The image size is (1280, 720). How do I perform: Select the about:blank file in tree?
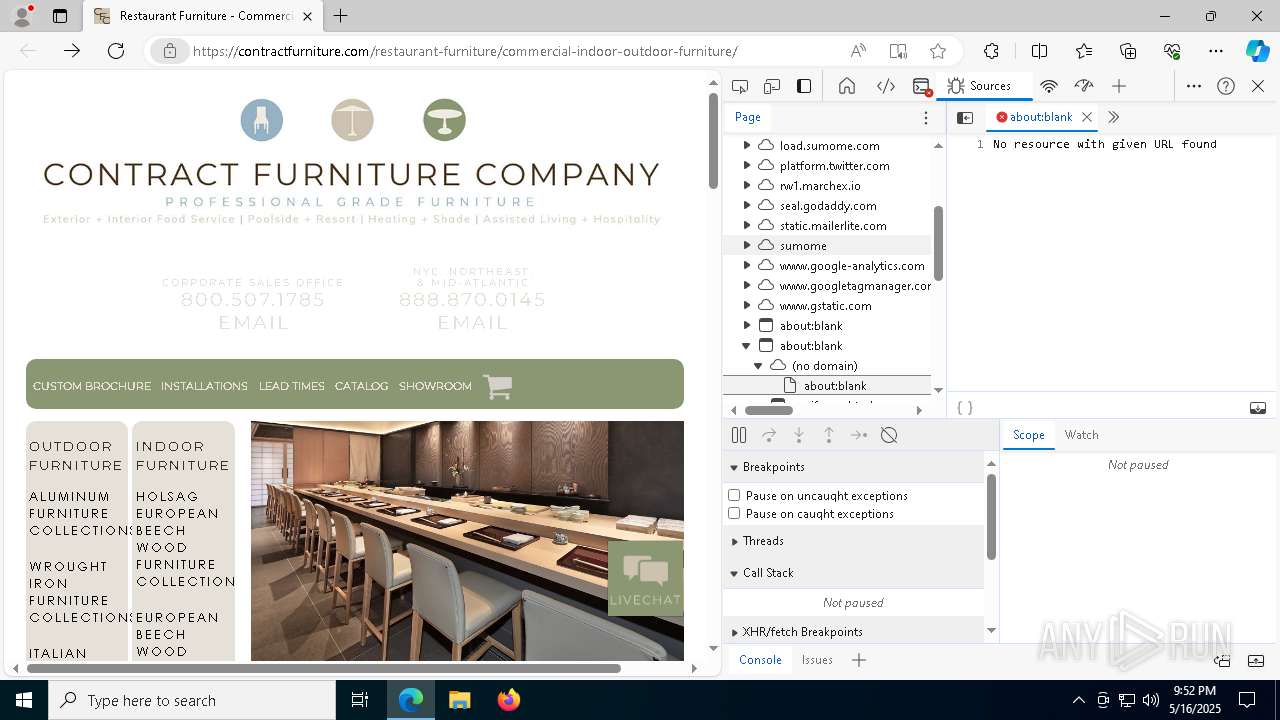point(827,385)
